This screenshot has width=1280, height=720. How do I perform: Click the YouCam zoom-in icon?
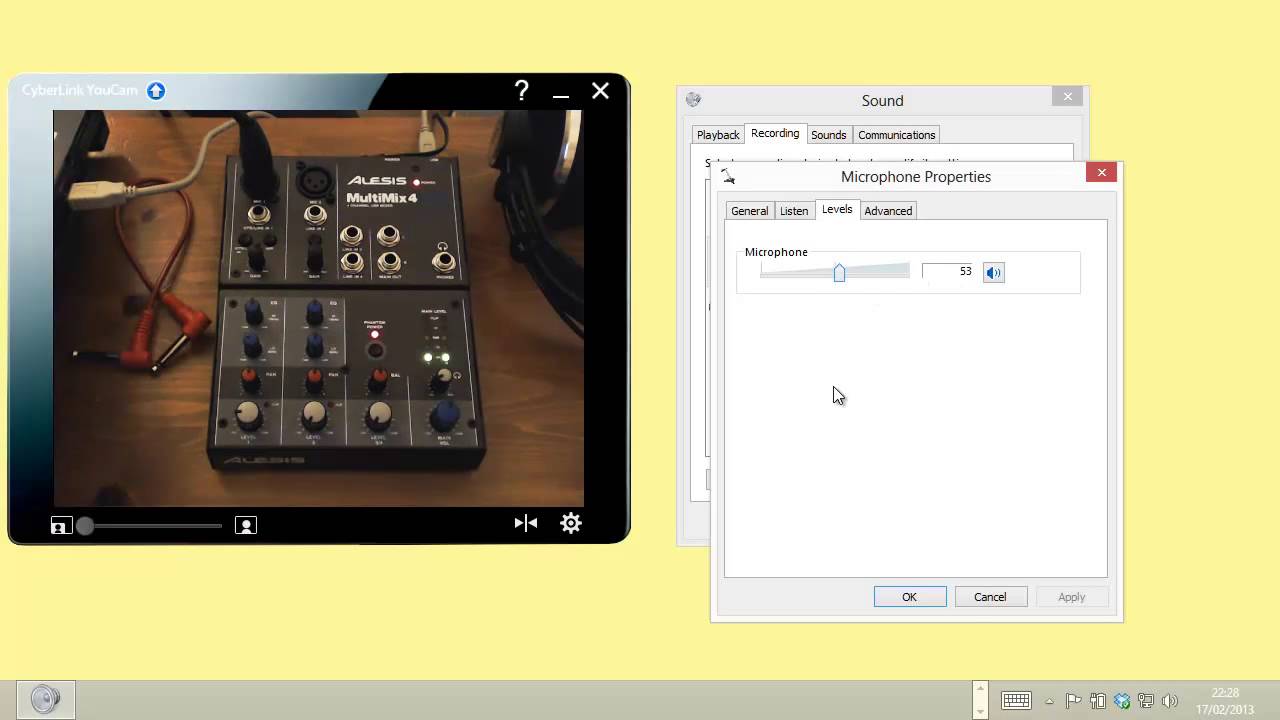click(x=246, y=525)
